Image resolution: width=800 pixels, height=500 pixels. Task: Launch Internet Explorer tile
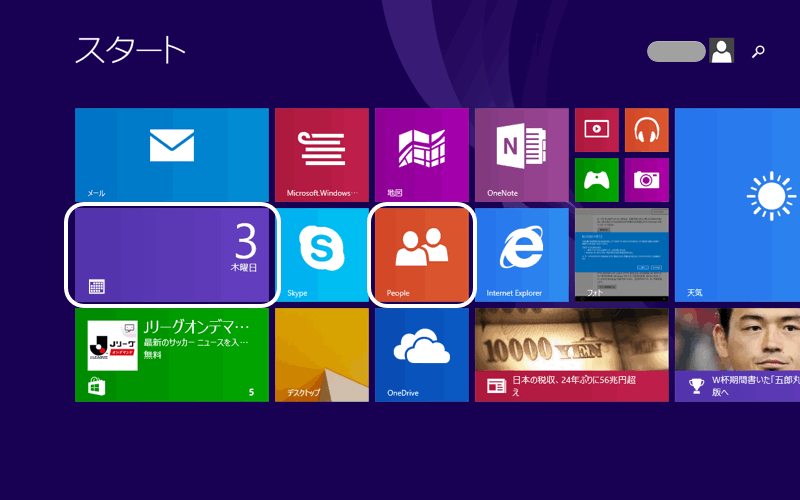pyautogui.click(x=521, y=255)
